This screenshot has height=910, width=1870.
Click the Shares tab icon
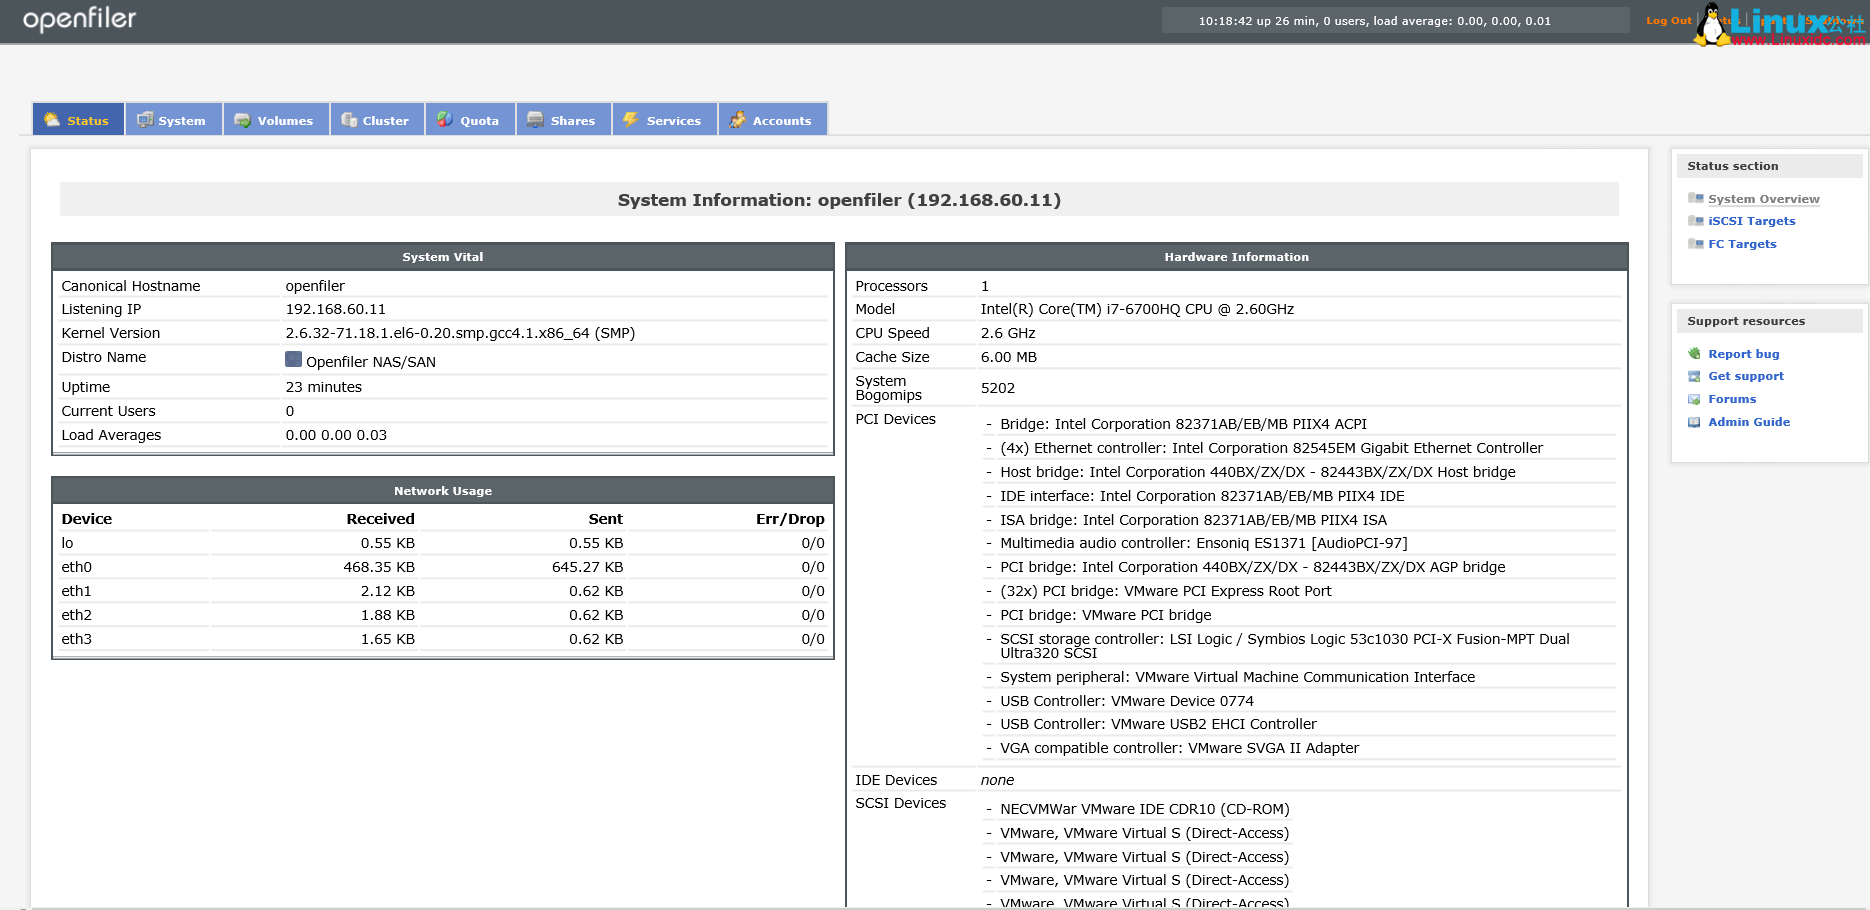pos(534,119)
